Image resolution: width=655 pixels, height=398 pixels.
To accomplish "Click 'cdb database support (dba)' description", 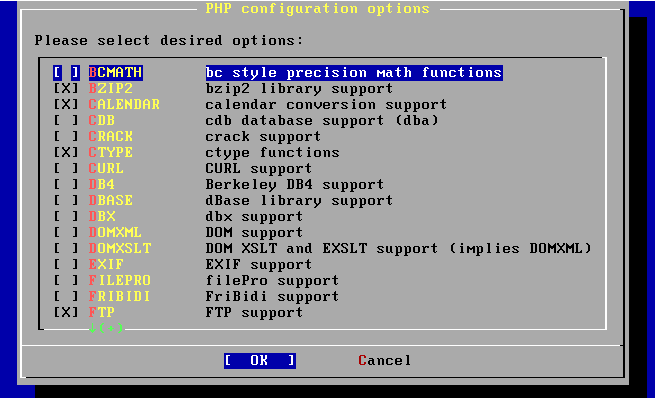I will click(x=322, y=121).
